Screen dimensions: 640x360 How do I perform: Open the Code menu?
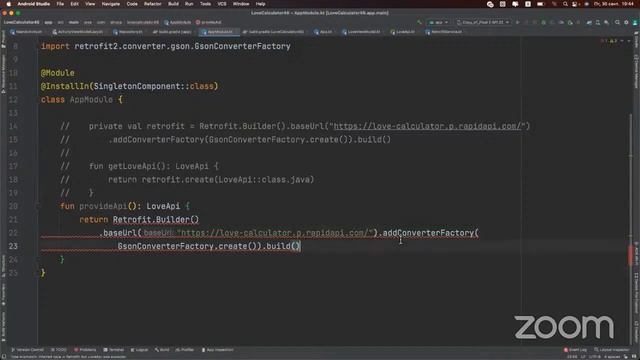click(x=132, y=4)
